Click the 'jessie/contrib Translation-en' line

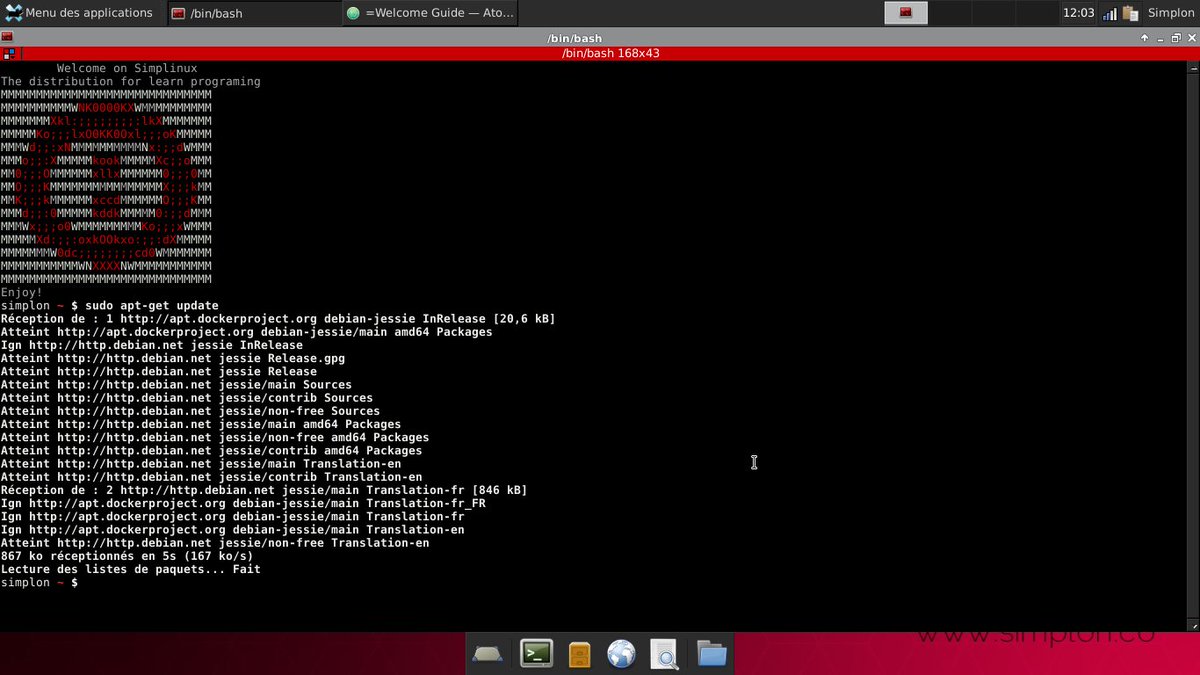[211, 477]
